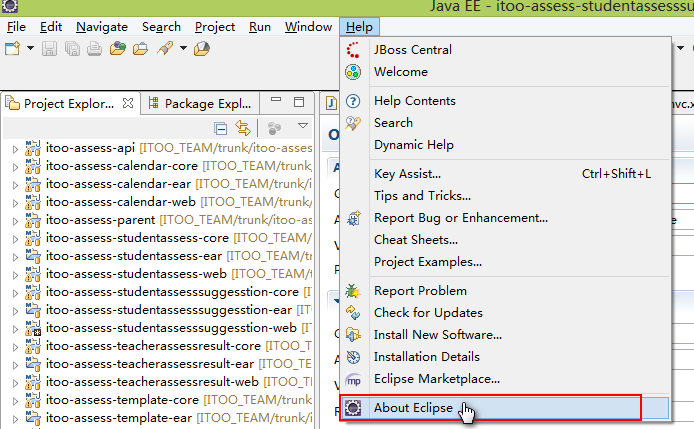Viewport: 694px width, 429px height.
Task: Click Install New Software... menu entry
Action: (x=505, y=335)
